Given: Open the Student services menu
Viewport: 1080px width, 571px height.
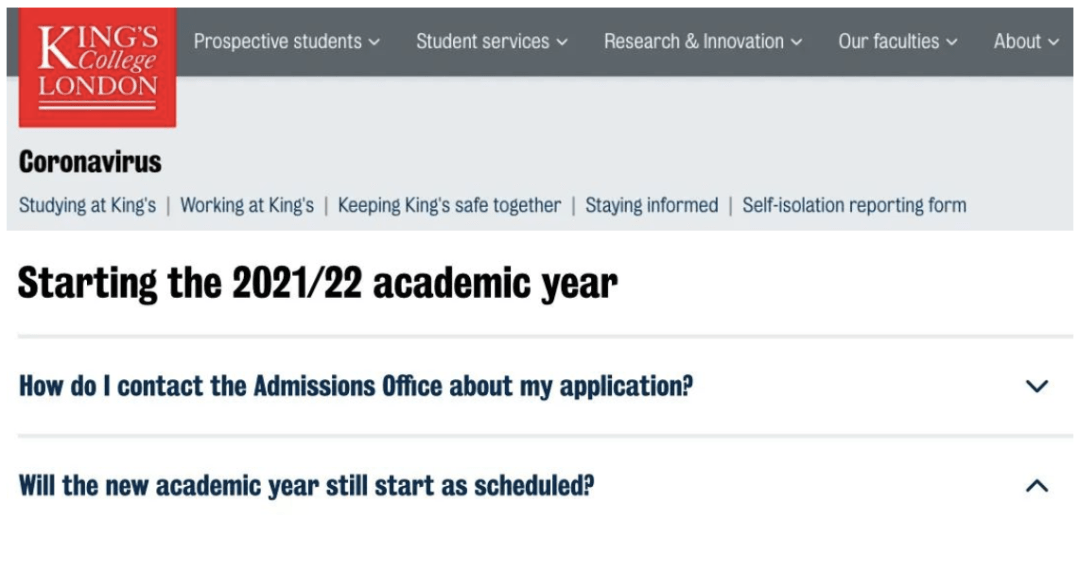Looking at the screenshot, I should pos(492,41).
